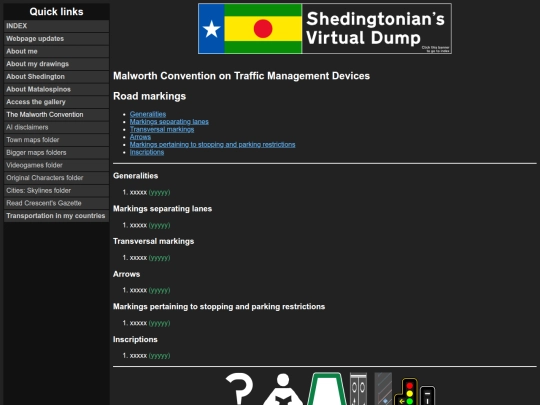Jump to Markings separating lanes link
This screenshot has width=540, height=405.
coord(169,122)
